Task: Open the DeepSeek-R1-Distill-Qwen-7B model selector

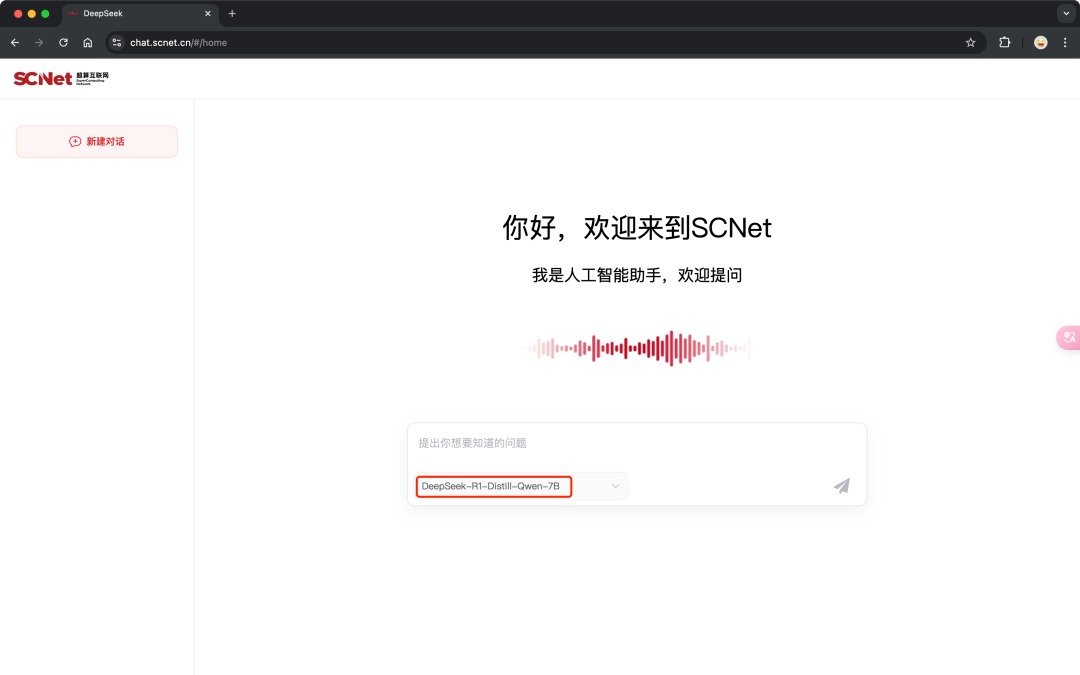Action: point(494,486)
